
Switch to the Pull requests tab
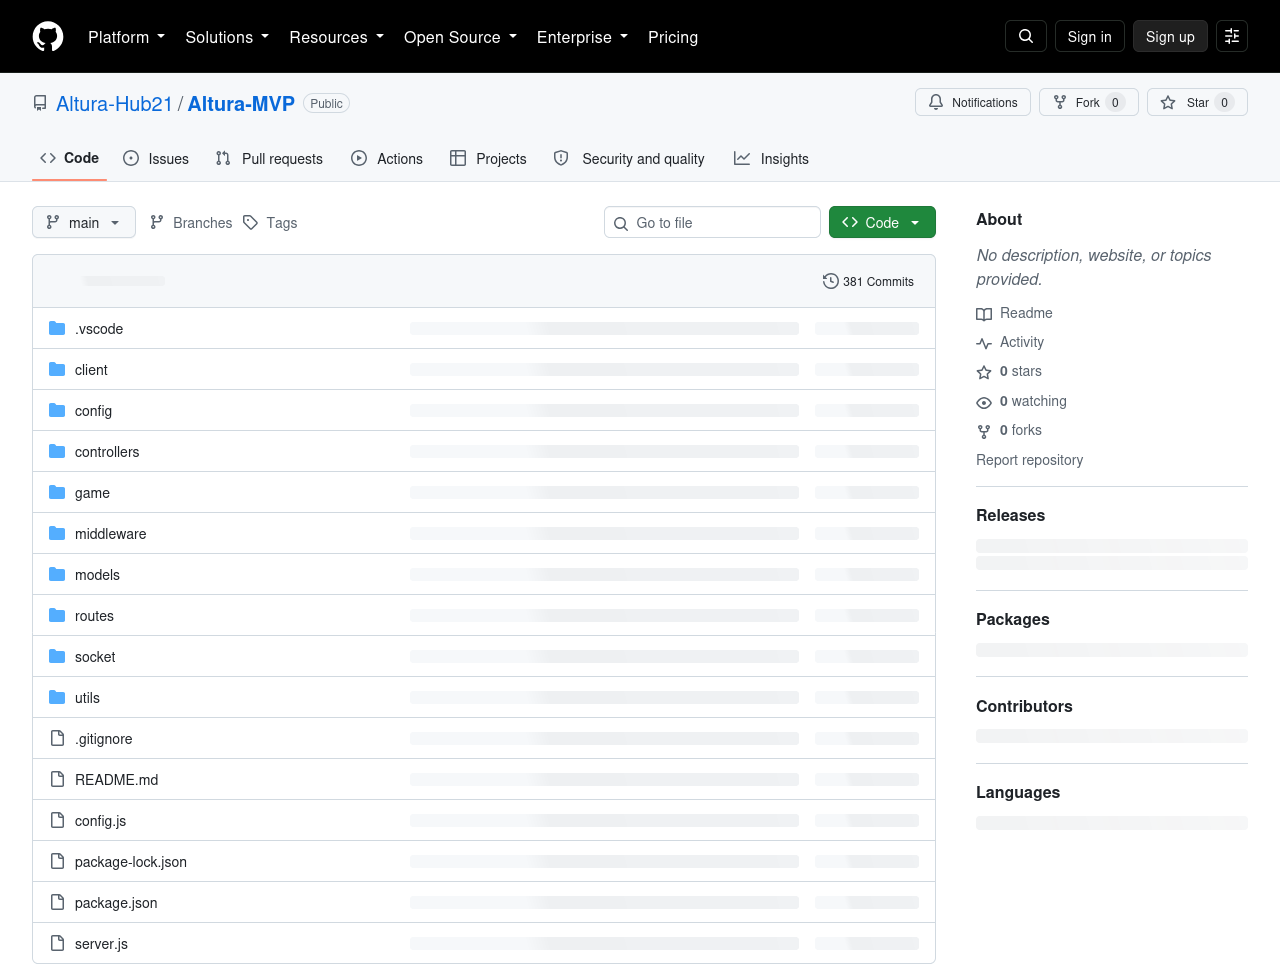pos(269,158)
